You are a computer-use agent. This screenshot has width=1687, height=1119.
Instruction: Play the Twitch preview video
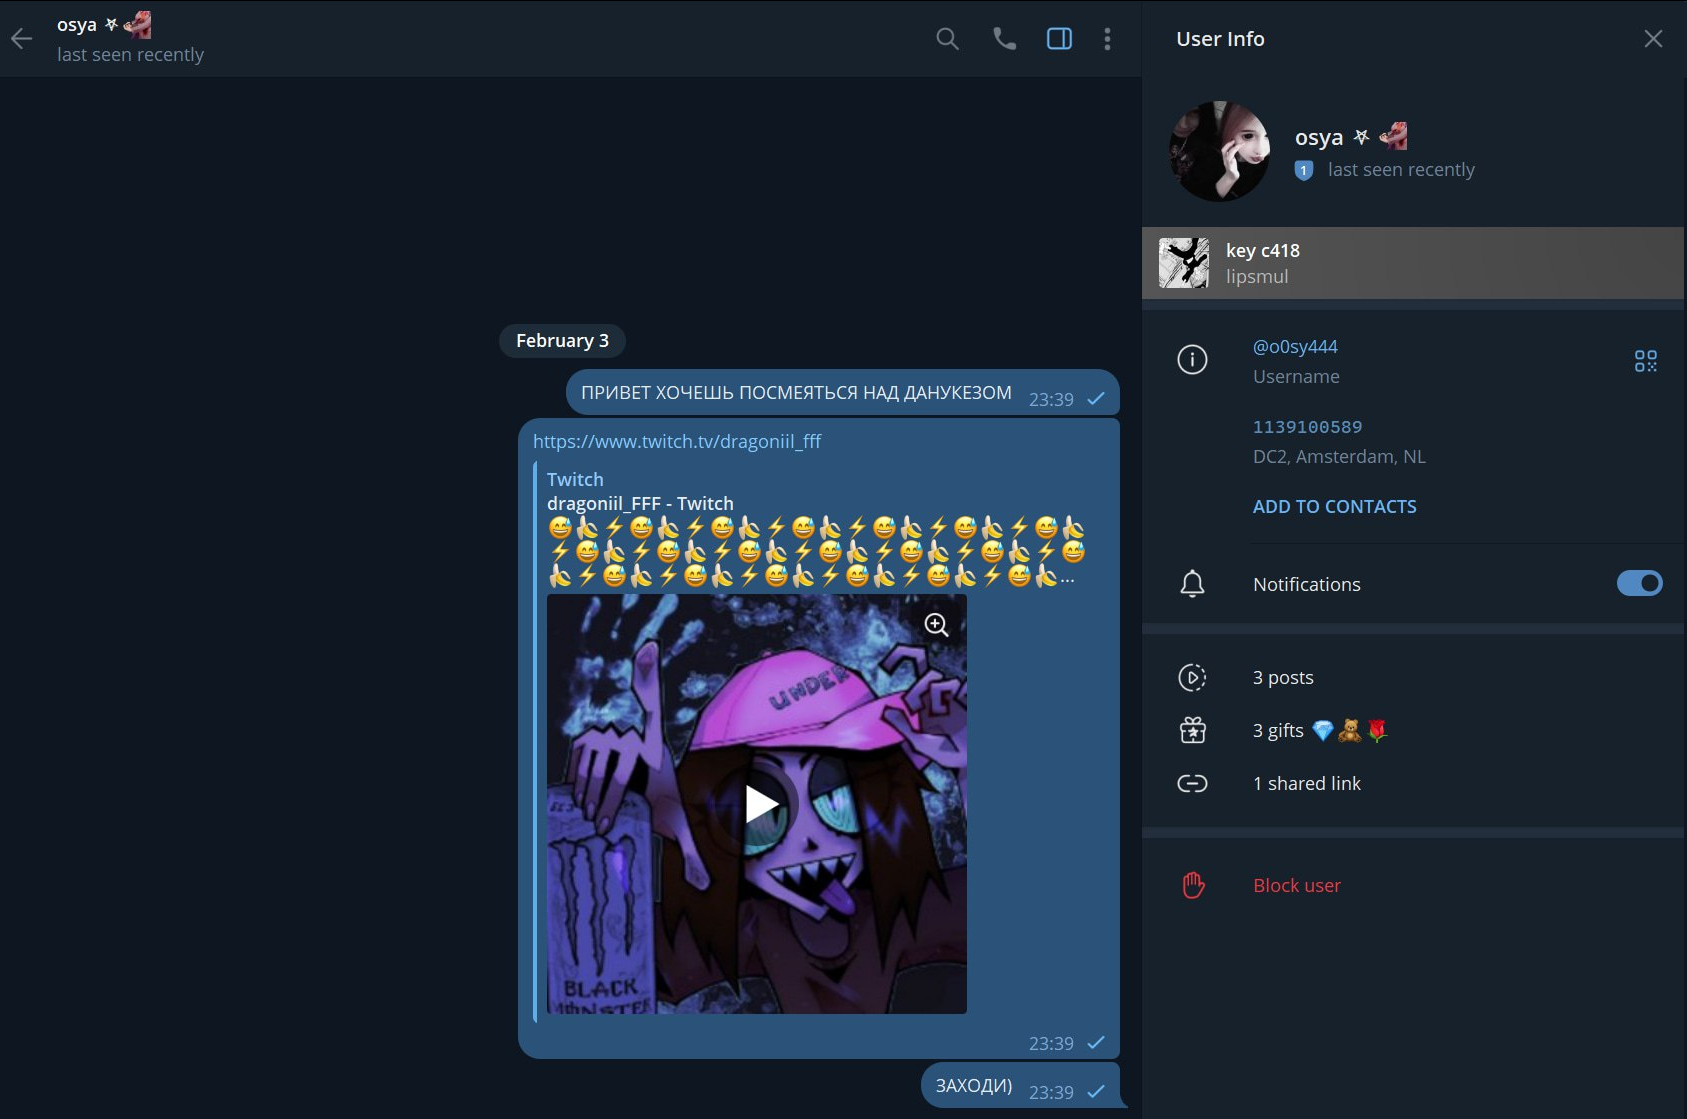point(760,804)
